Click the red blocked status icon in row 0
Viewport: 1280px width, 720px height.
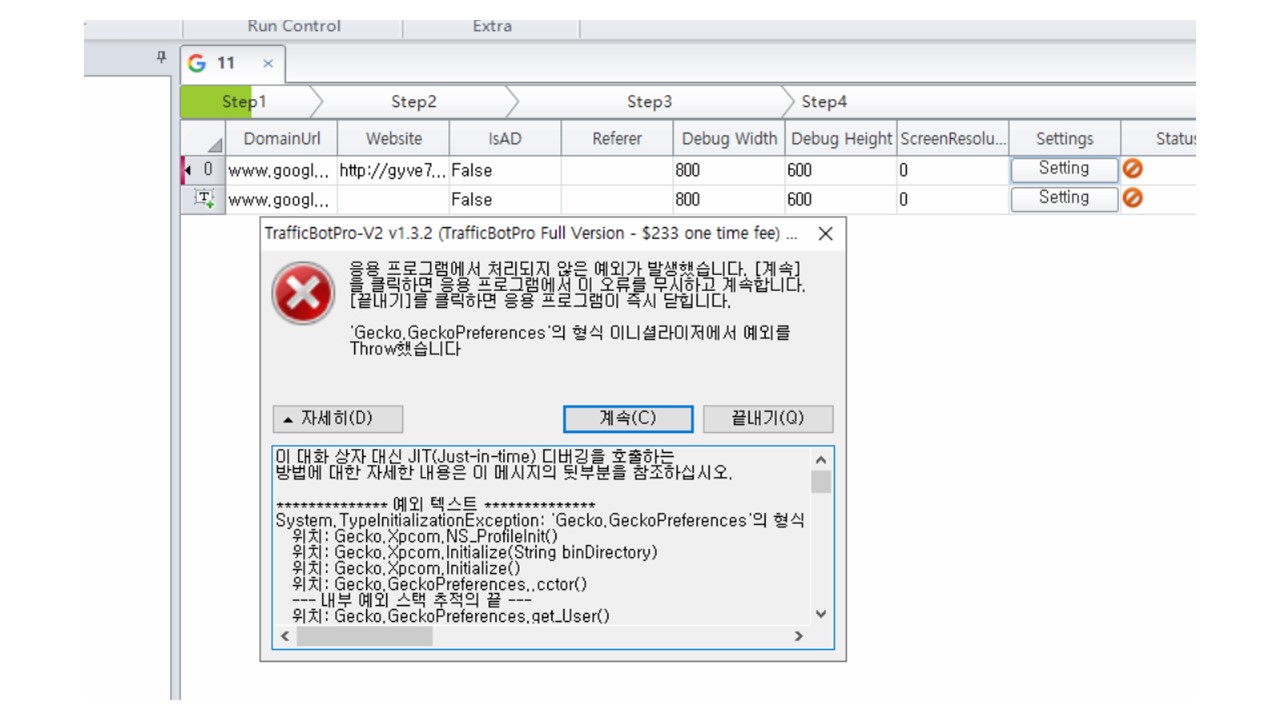(x=1133, y=170)
